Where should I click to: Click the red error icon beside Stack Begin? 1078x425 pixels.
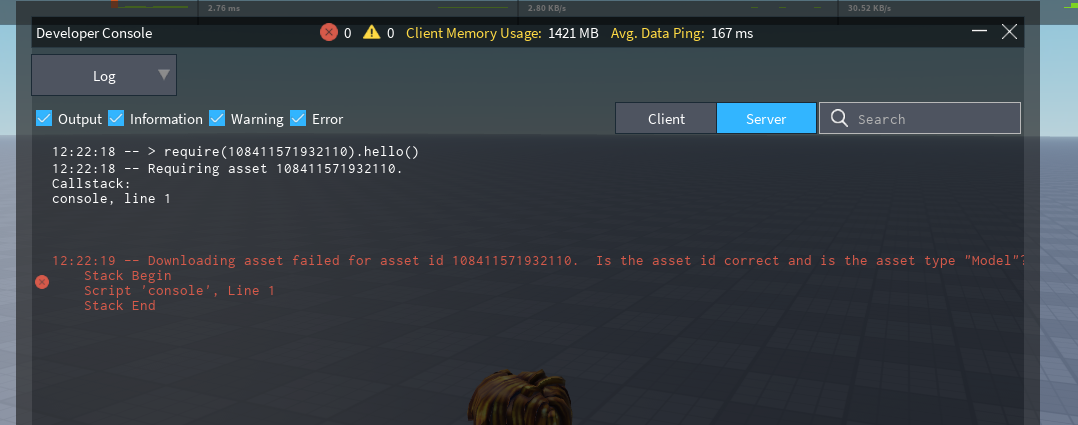[x=42, y=283]
